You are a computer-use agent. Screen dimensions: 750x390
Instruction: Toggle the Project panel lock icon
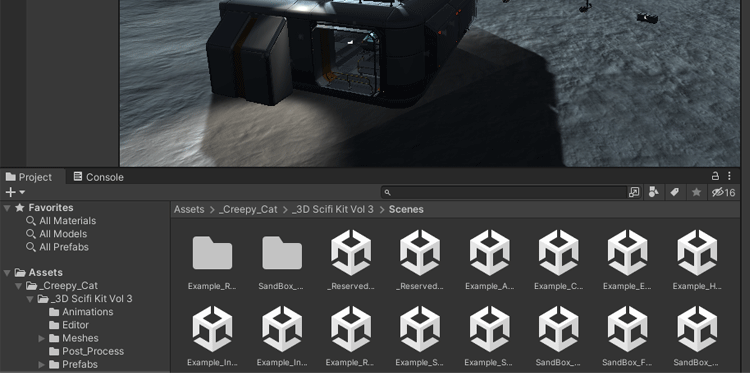pyautogui.click(x=715, y=176)
